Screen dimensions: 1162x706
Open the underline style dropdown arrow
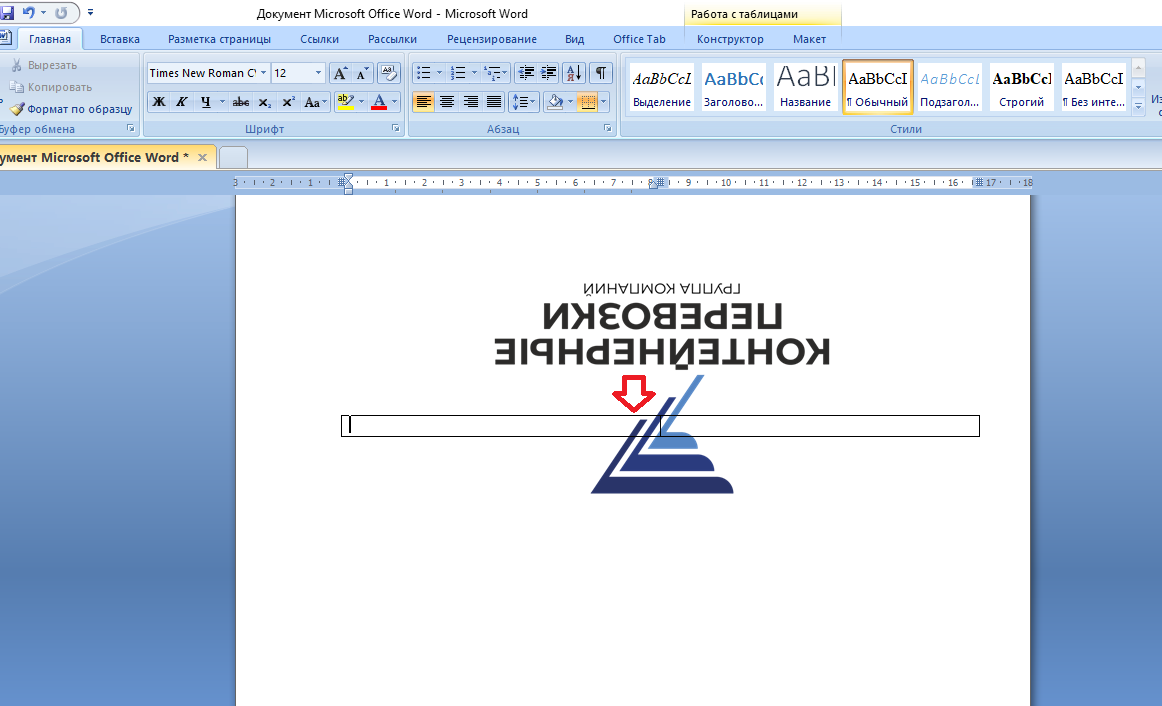(x=222, y=102)
